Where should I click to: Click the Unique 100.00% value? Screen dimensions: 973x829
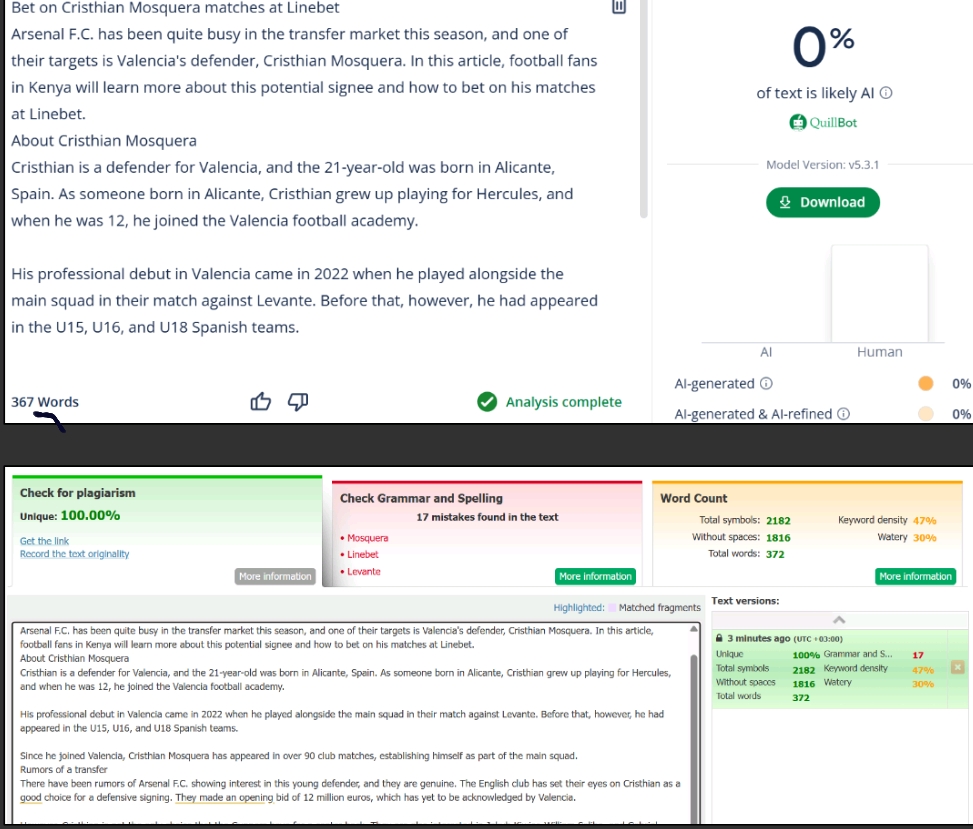[91, 516]
